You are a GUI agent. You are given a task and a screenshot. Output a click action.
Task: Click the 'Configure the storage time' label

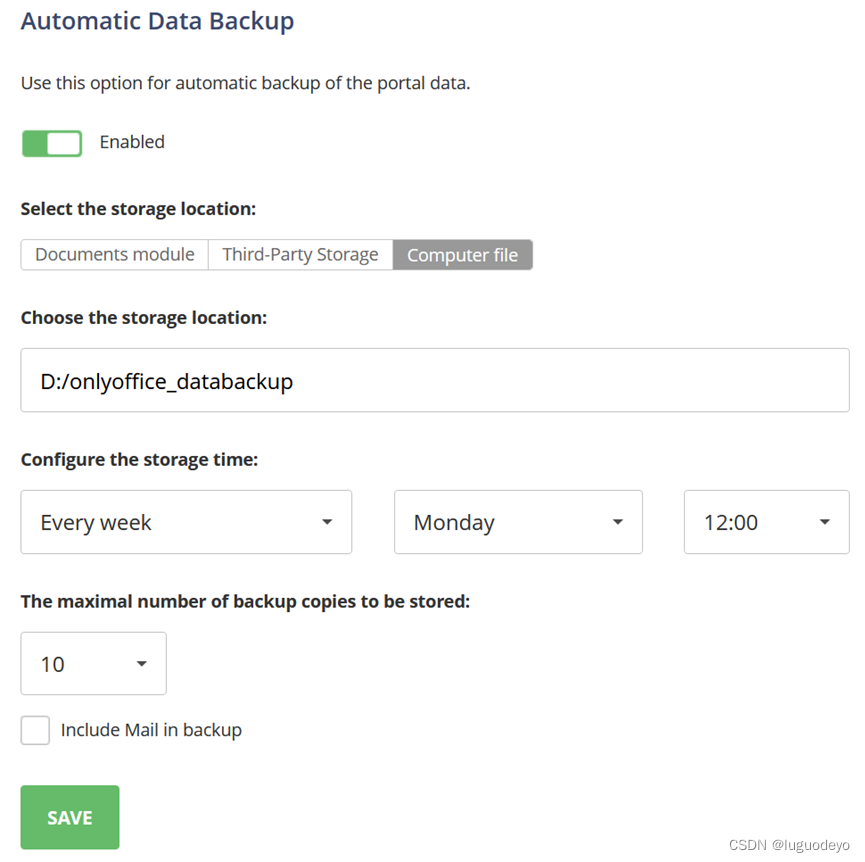139,460
